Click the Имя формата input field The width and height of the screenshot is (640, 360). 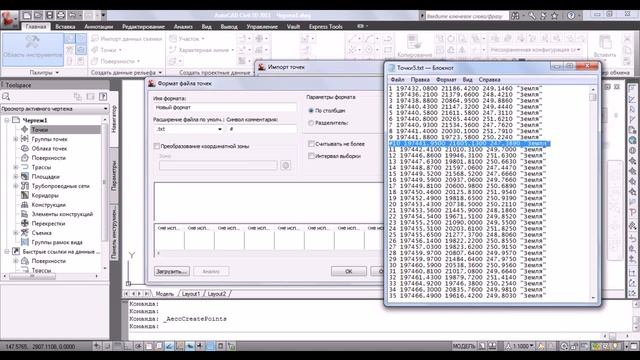(225, 107)
